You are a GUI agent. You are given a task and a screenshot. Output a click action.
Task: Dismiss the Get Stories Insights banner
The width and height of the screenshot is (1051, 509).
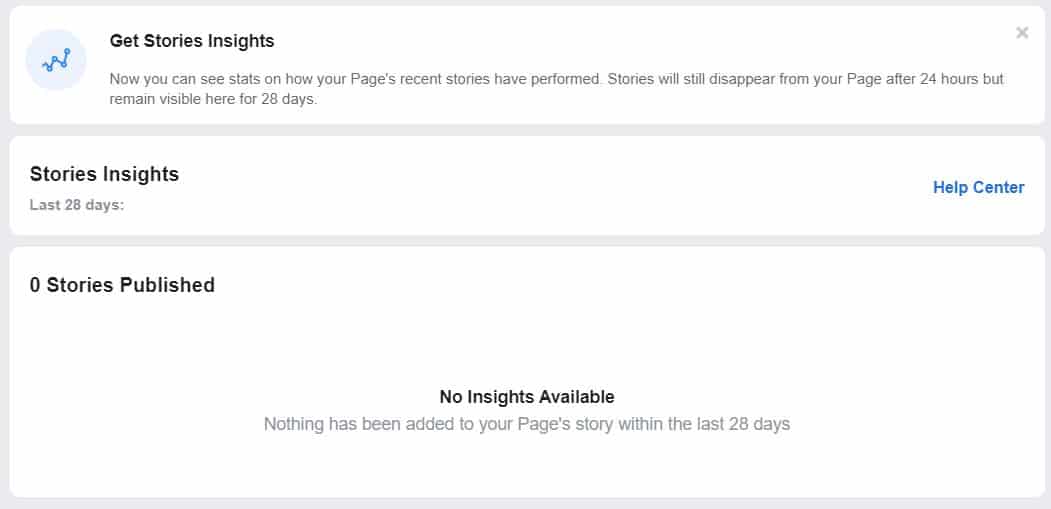click(1022, 32)
